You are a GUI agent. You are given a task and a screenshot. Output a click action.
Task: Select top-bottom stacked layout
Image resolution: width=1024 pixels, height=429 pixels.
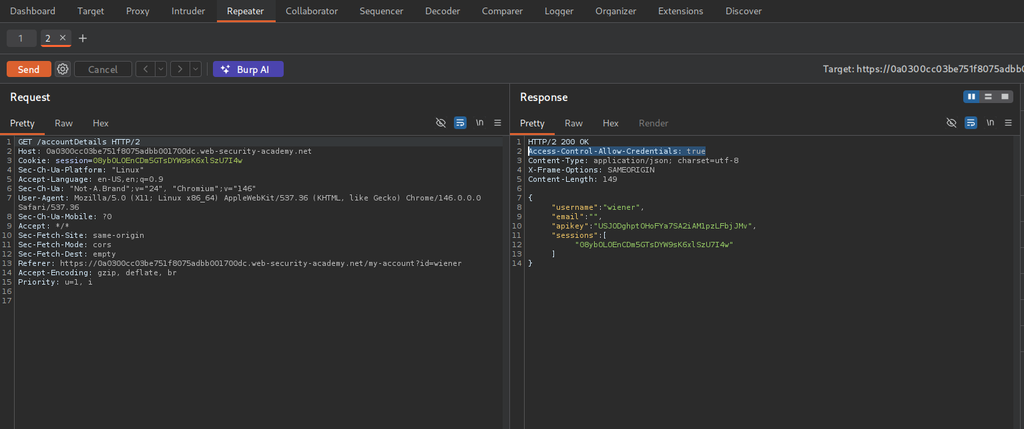pyautogui.click(x=988, y=97)
